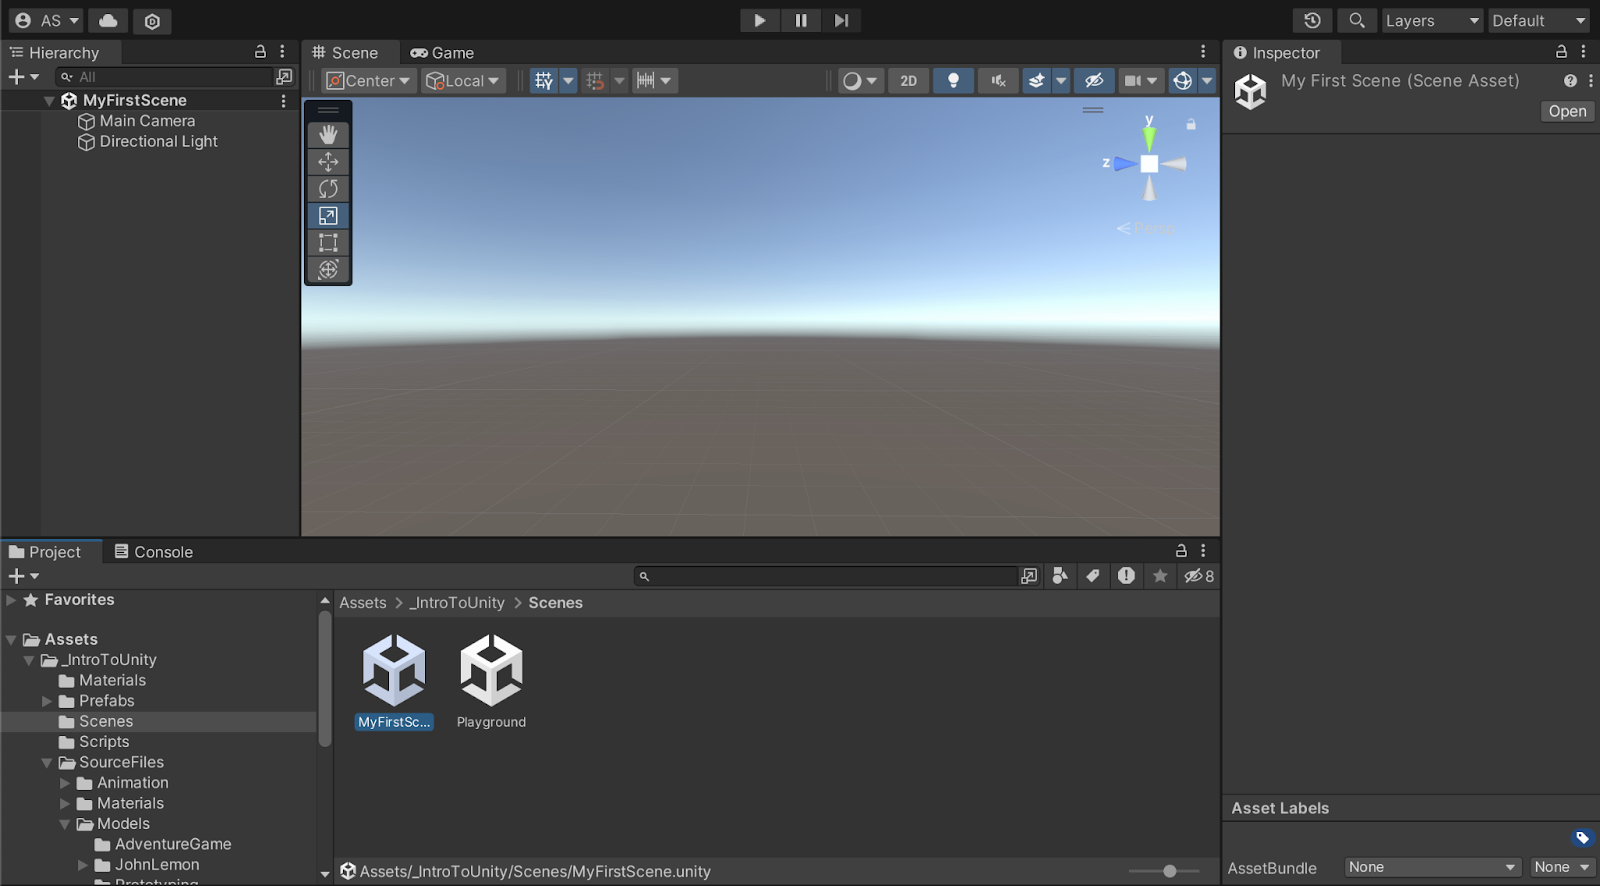The height and width of the screenshot is (886, 1600).
Task: Click the Step forward button
Action: 841,20
